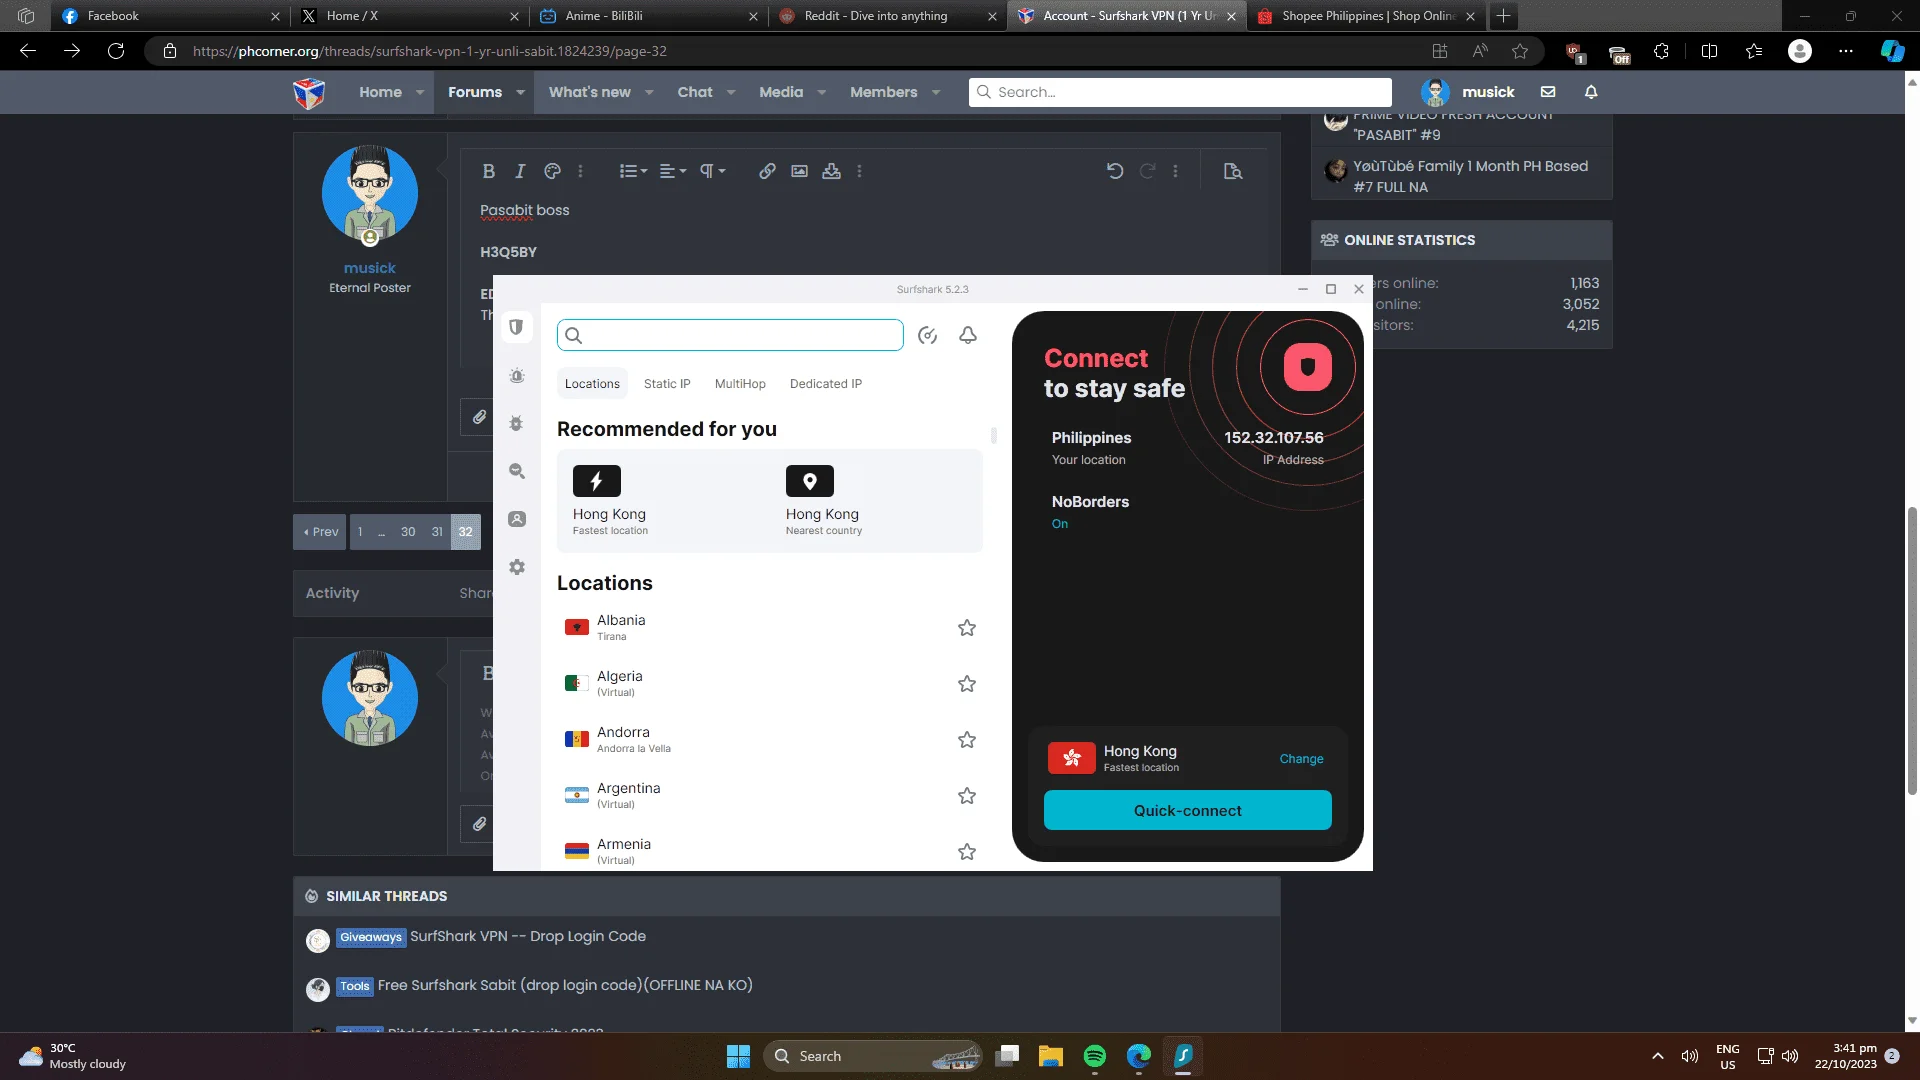Click Change next to Hong Kong

click(x=1301, y=759)
